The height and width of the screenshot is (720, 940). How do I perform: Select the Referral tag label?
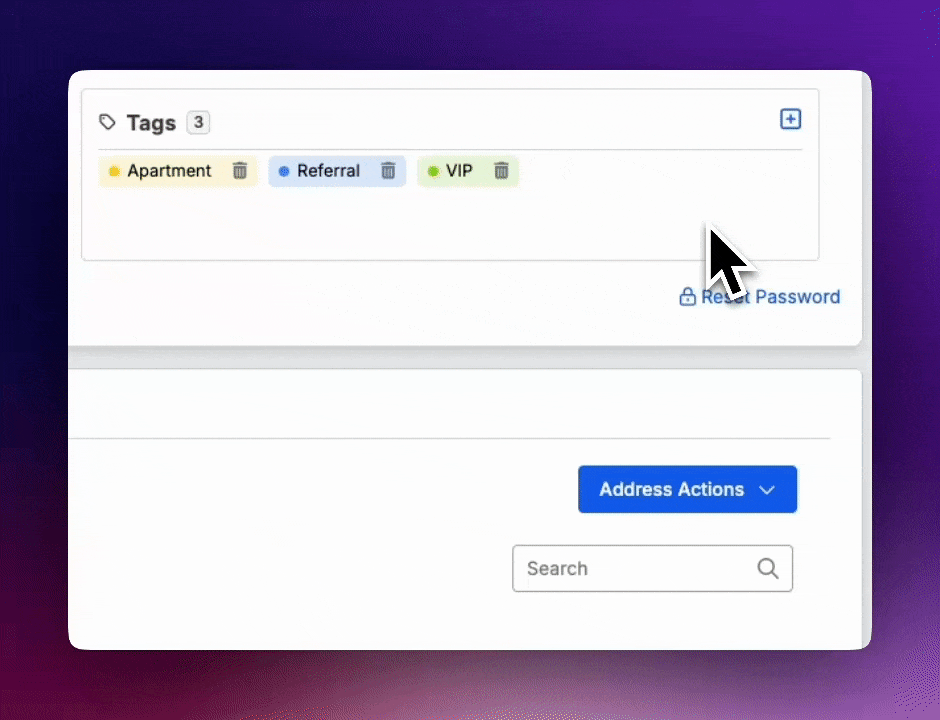click(x=329, y=171)
